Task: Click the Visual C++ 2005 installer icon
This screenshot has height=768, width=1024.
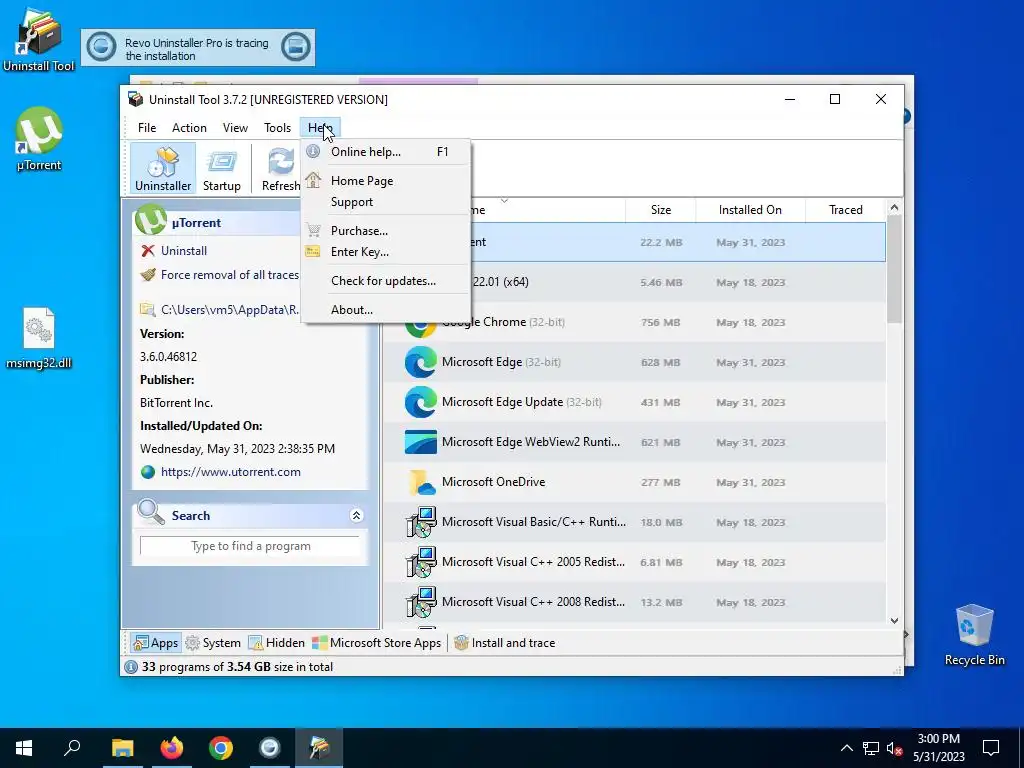Action: [x=421, y=562]
